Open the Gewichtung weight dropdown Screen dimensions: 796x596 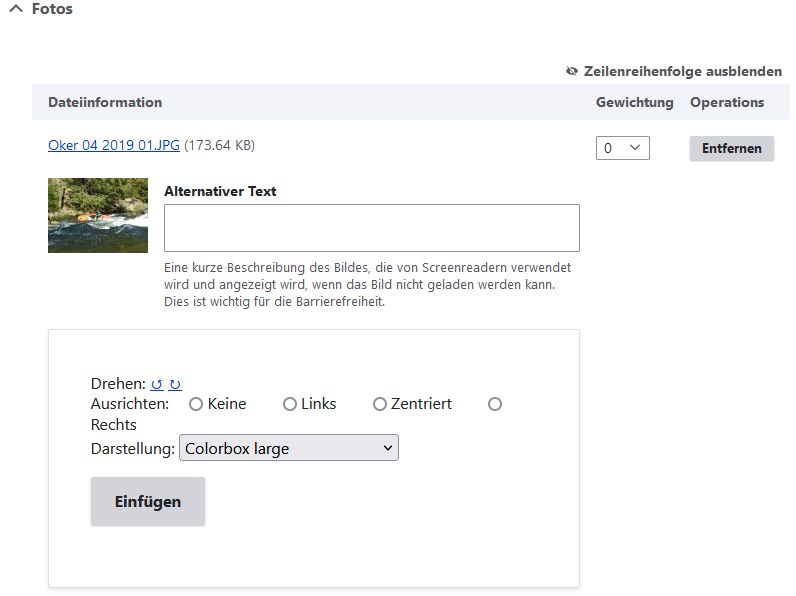[x=622, y=148]
